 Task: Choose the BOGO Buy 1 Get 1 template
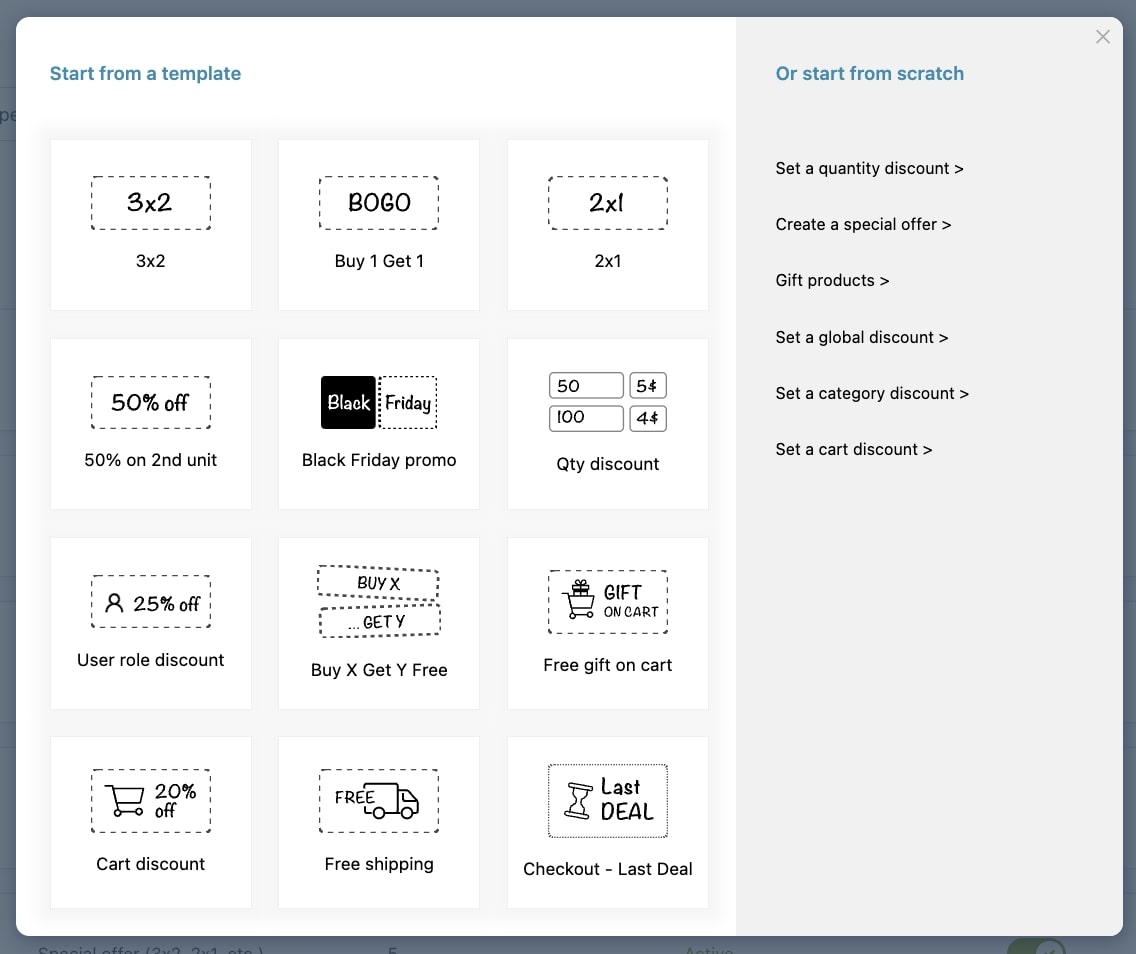click(x=378, y=224)
